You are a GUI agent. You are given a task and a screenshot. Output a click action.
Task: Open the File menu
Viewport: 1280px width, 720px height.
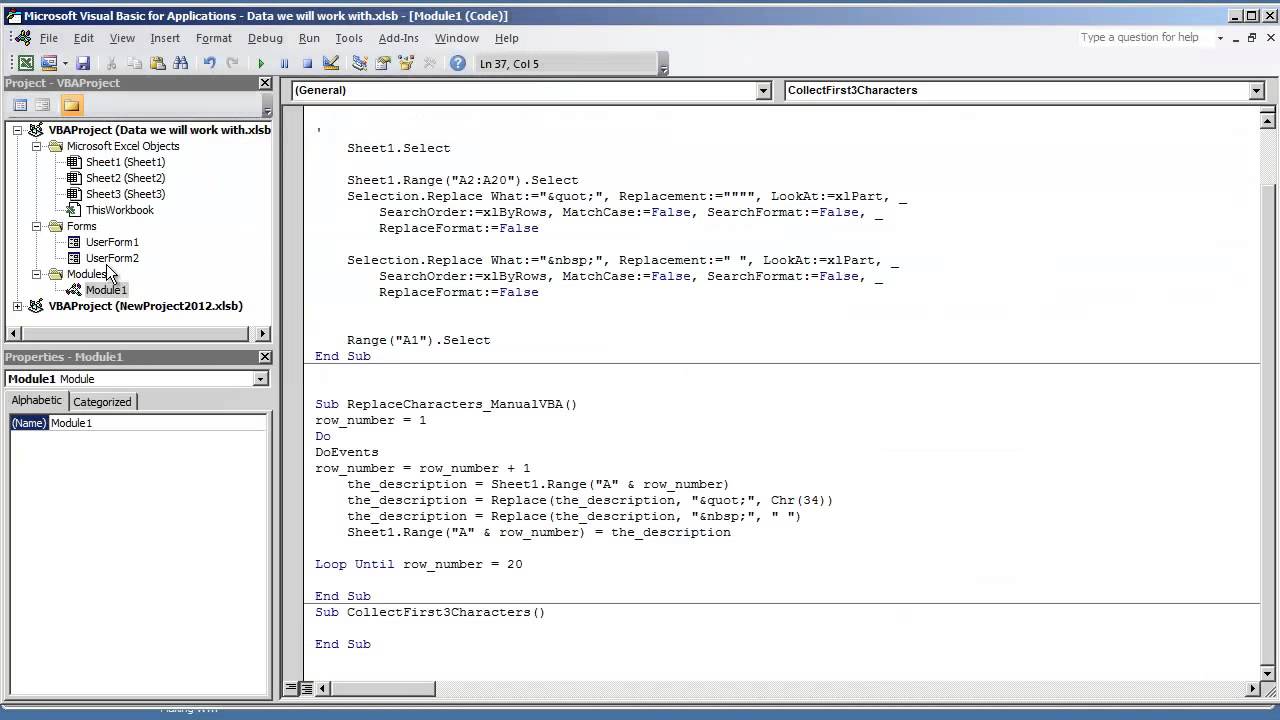pos(48,38)
